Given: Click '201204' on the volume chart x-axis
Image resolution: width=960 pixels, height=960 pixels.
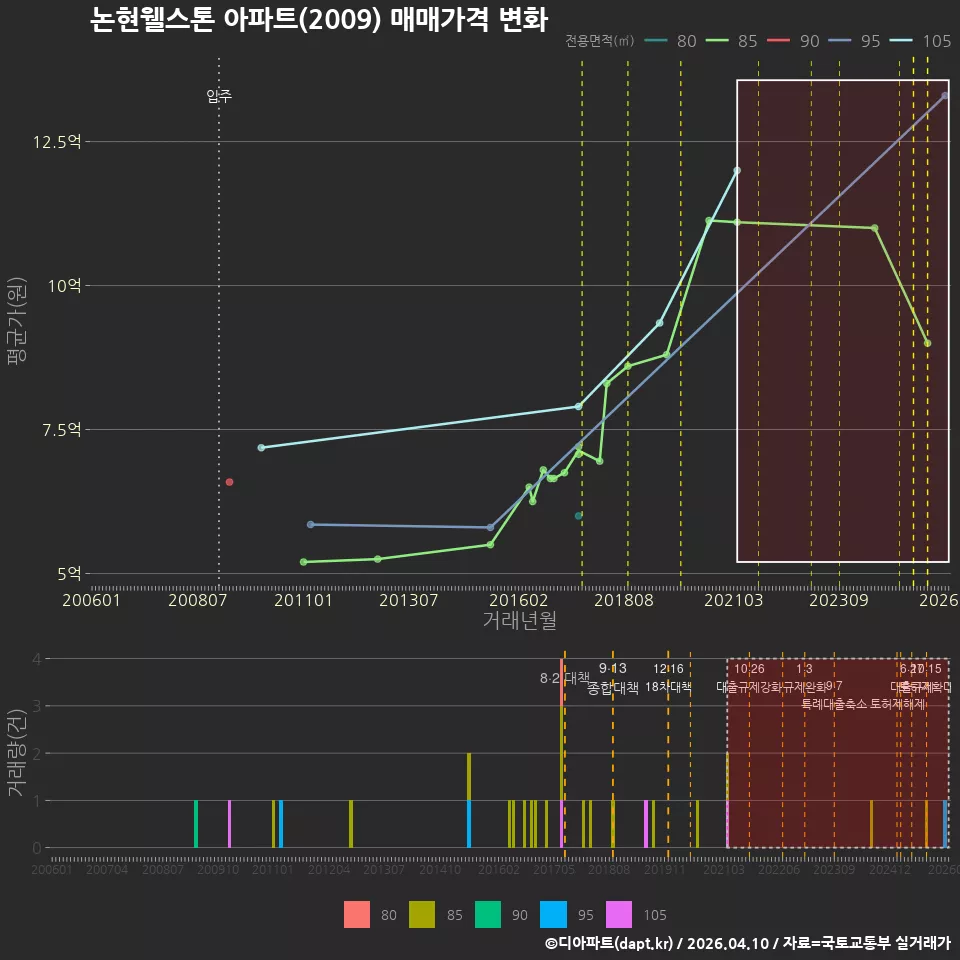Looking at the screenshot, I should click(x=329, y=869).
